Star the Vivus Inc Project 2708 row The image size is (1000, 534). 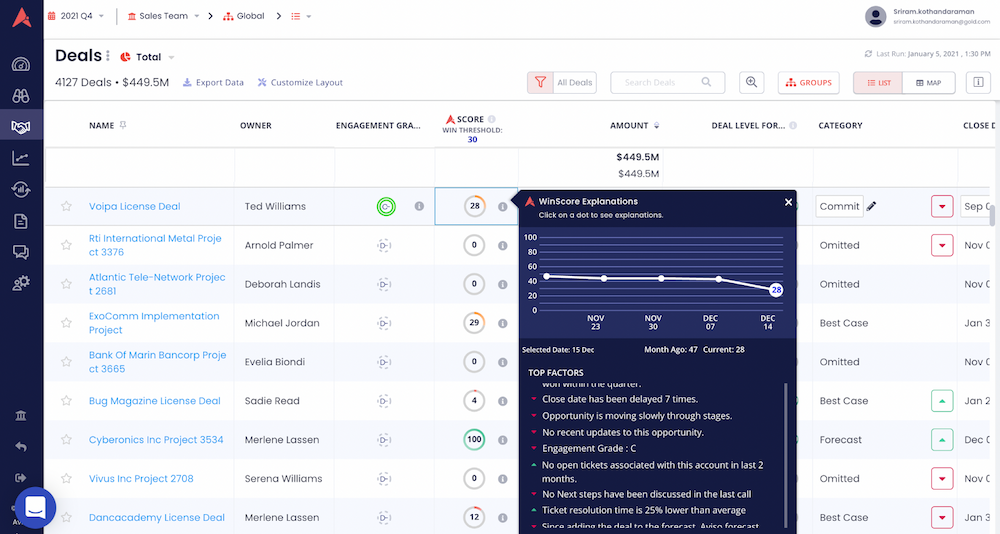(x=66, y=478)
